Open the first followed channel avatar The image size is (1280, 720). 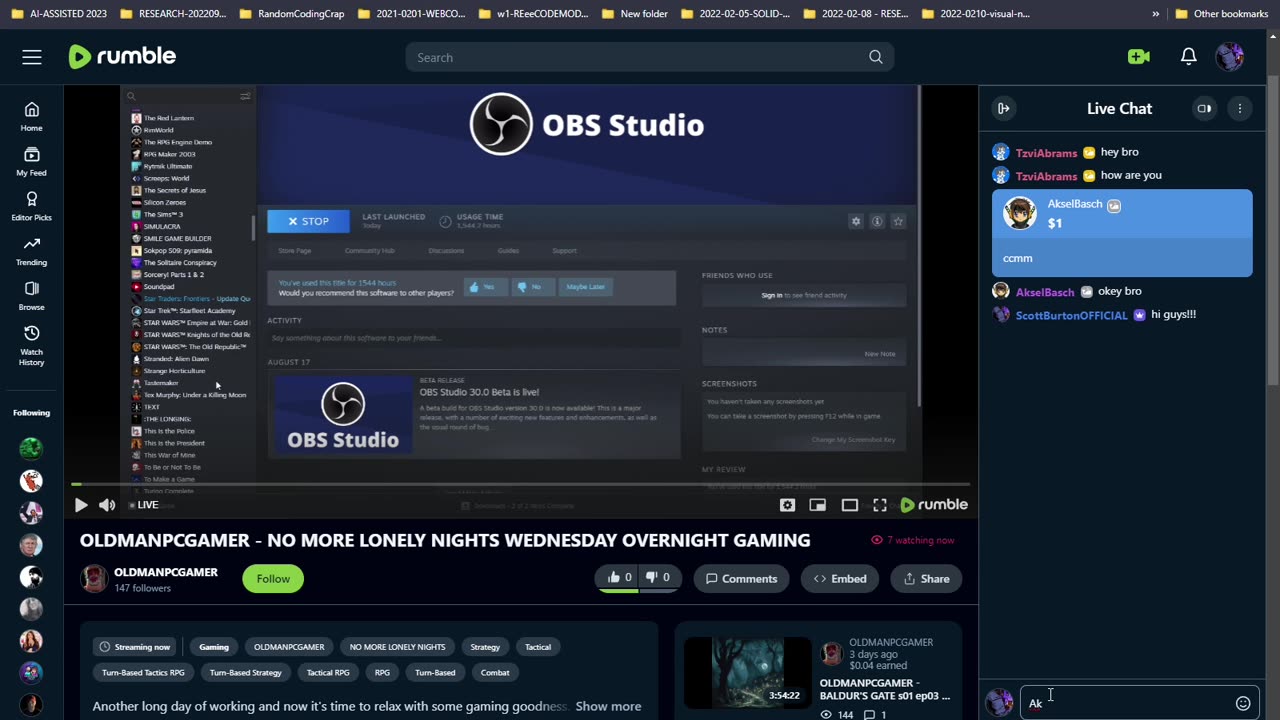pyautogui.click(x=32, y=448)
